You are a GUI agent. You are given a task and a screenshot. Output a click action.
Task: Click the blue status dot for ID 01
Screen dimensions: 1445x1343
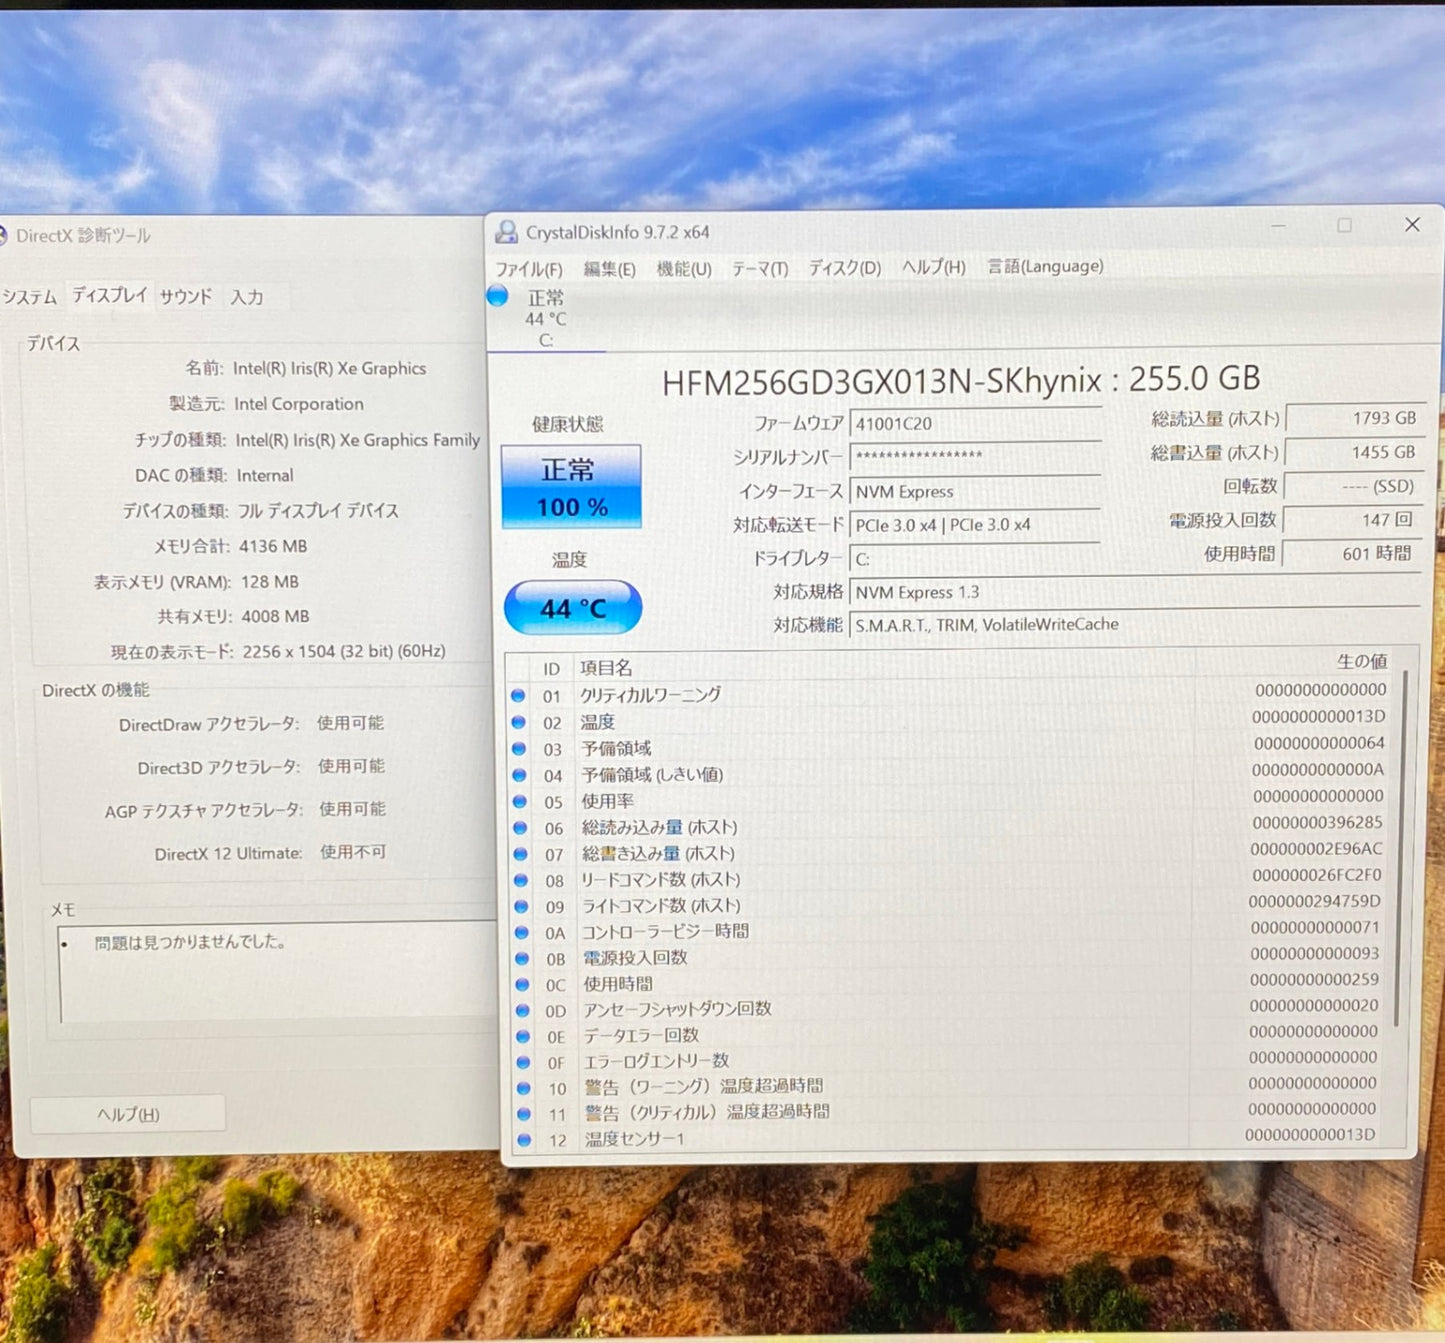518,695
